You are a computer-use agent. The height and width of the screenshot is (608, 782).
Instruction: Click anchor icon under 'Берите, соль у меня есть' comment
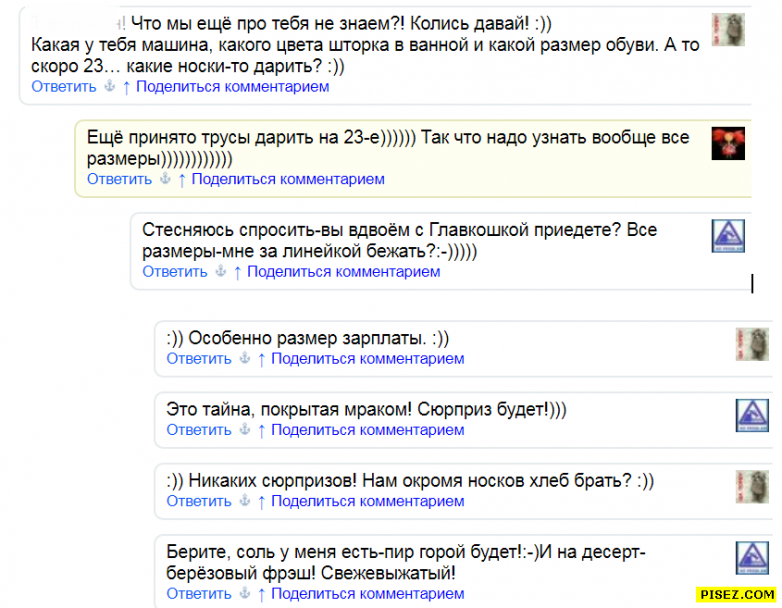click(245, 594)
